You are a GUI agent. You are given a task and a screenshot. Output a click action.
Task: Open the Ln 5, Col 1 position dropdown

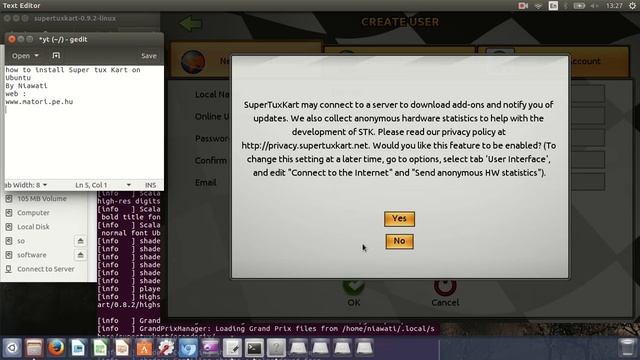pos(103,185)
